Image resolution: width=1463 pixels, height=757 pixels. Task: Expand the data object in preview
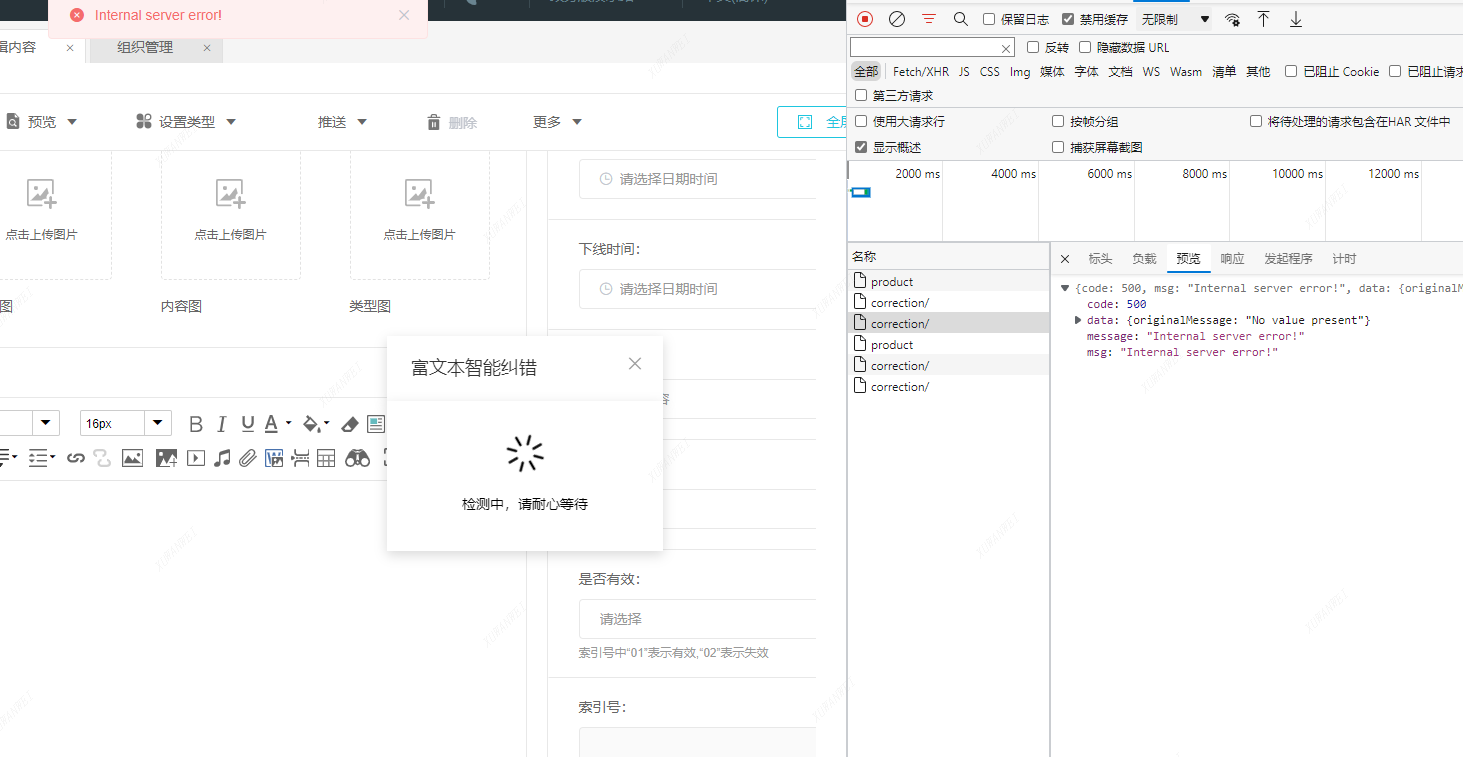(1078, 320)
